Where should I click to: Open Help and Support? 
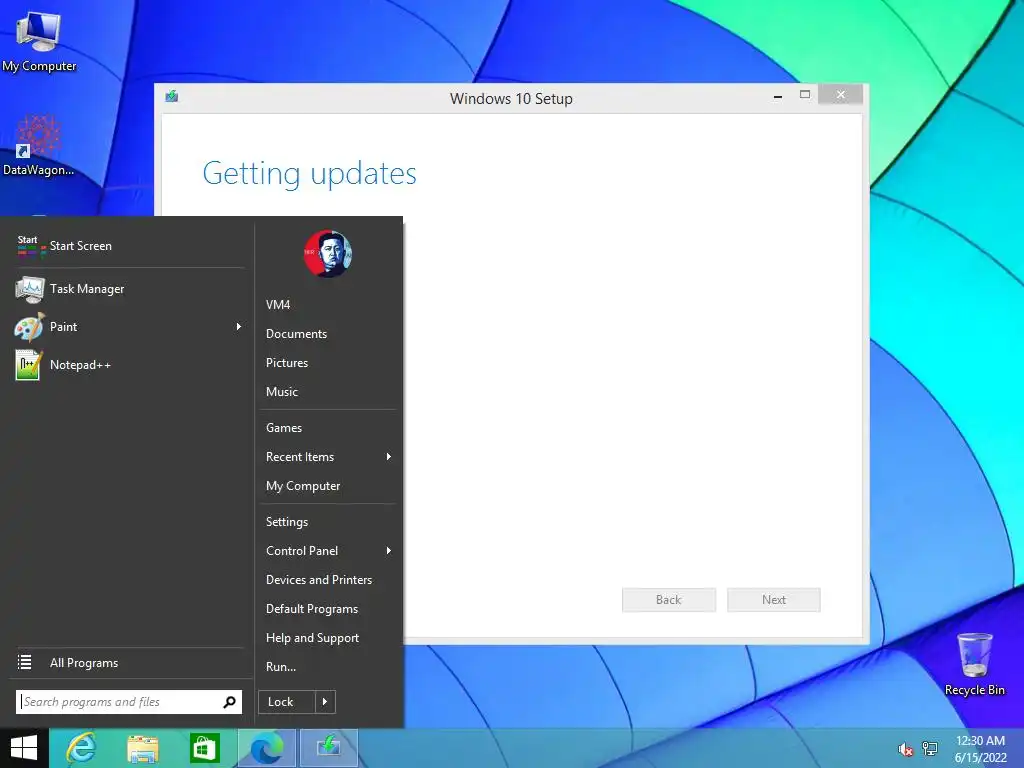click(328, 638)
